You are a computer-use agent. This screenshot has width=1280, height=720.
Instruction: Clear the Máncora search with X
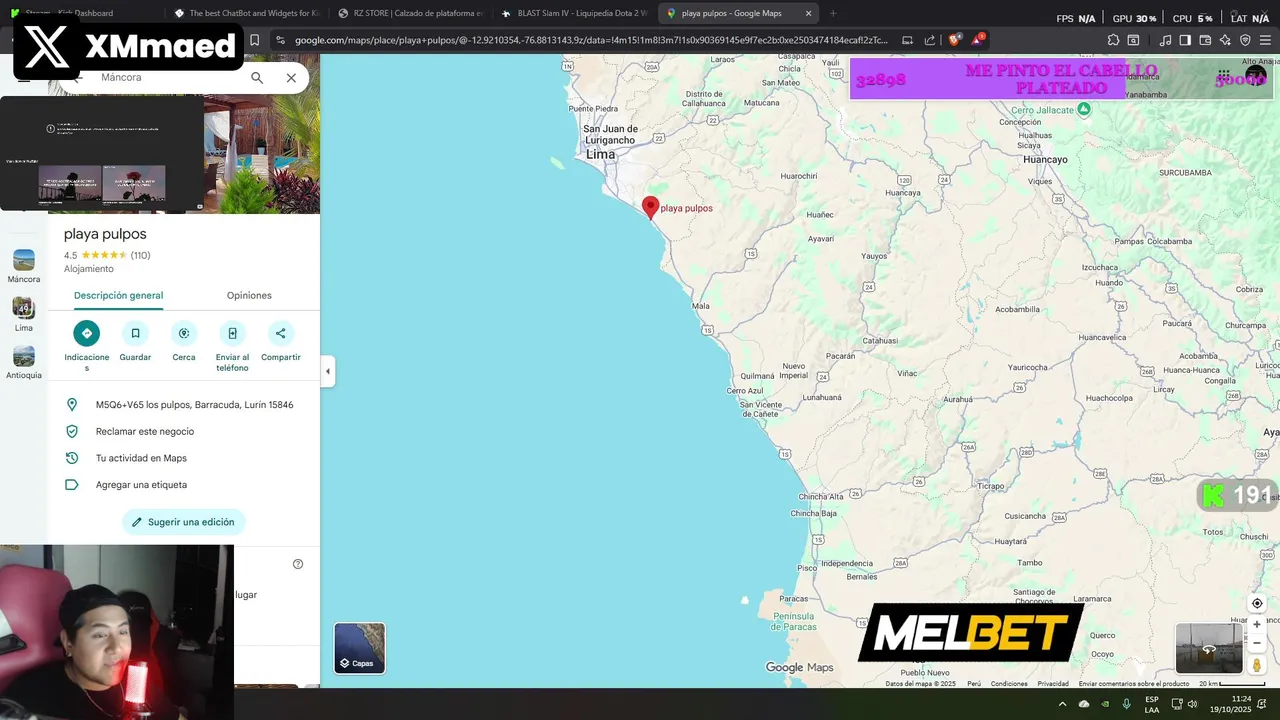coord(291,77)
